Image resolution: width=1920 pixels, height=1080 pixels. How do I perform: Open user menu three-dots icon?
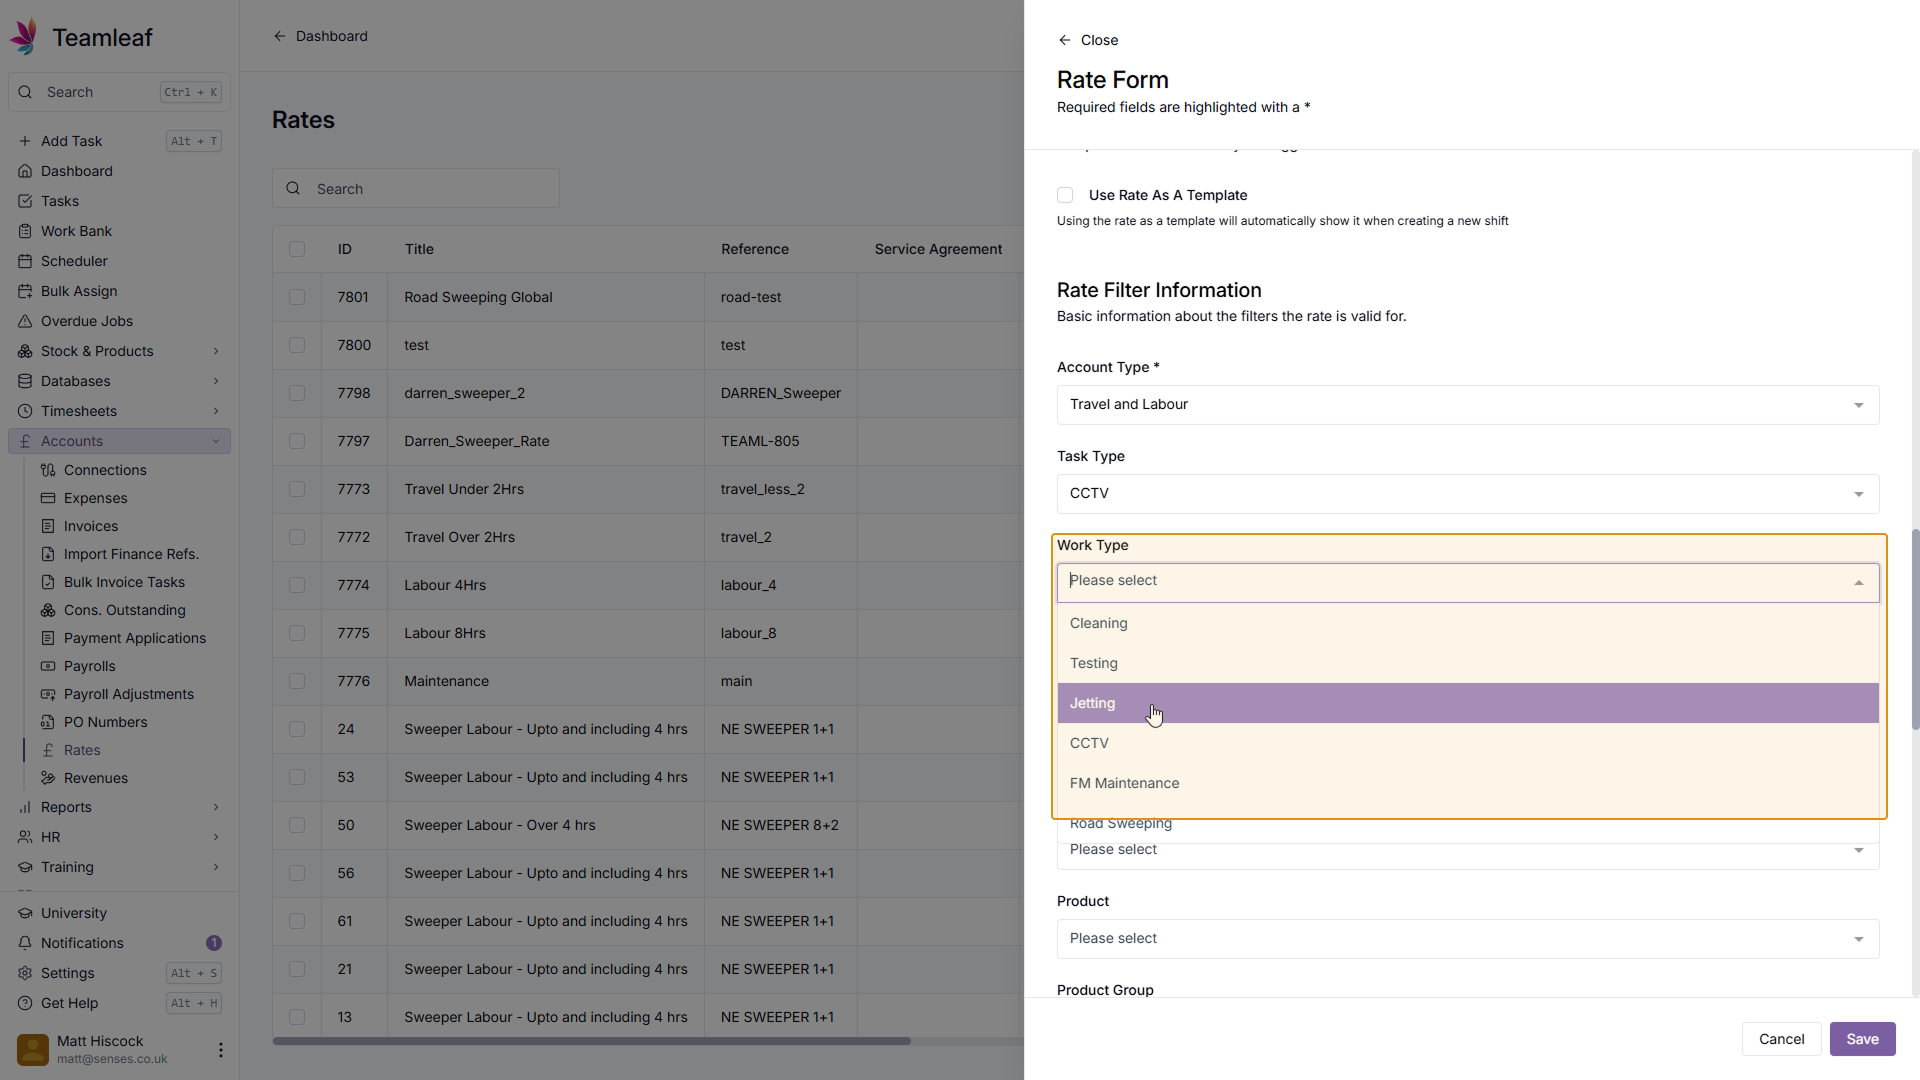220,1050
